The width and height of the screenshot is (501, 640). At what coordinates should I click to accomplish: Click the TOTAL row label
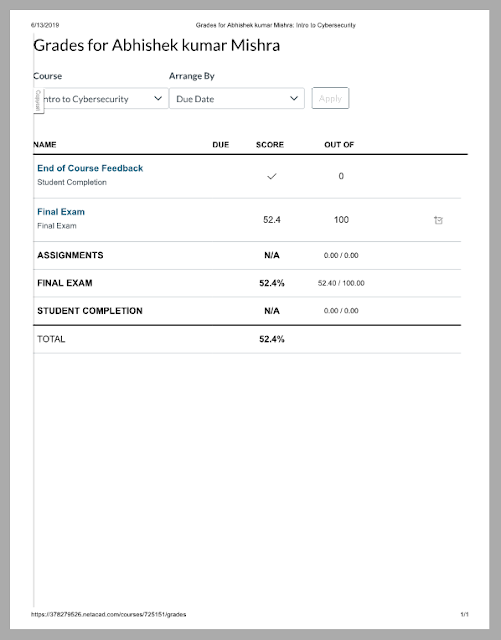51,339
